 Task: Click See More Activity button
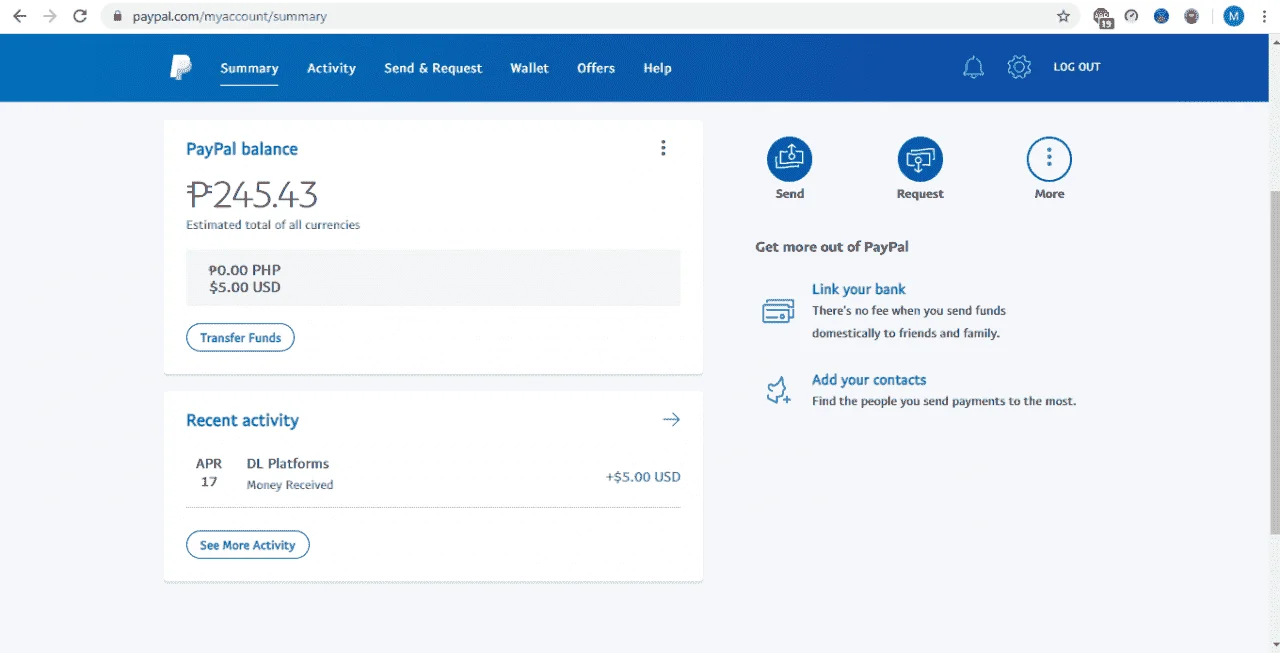coord(247,545)
